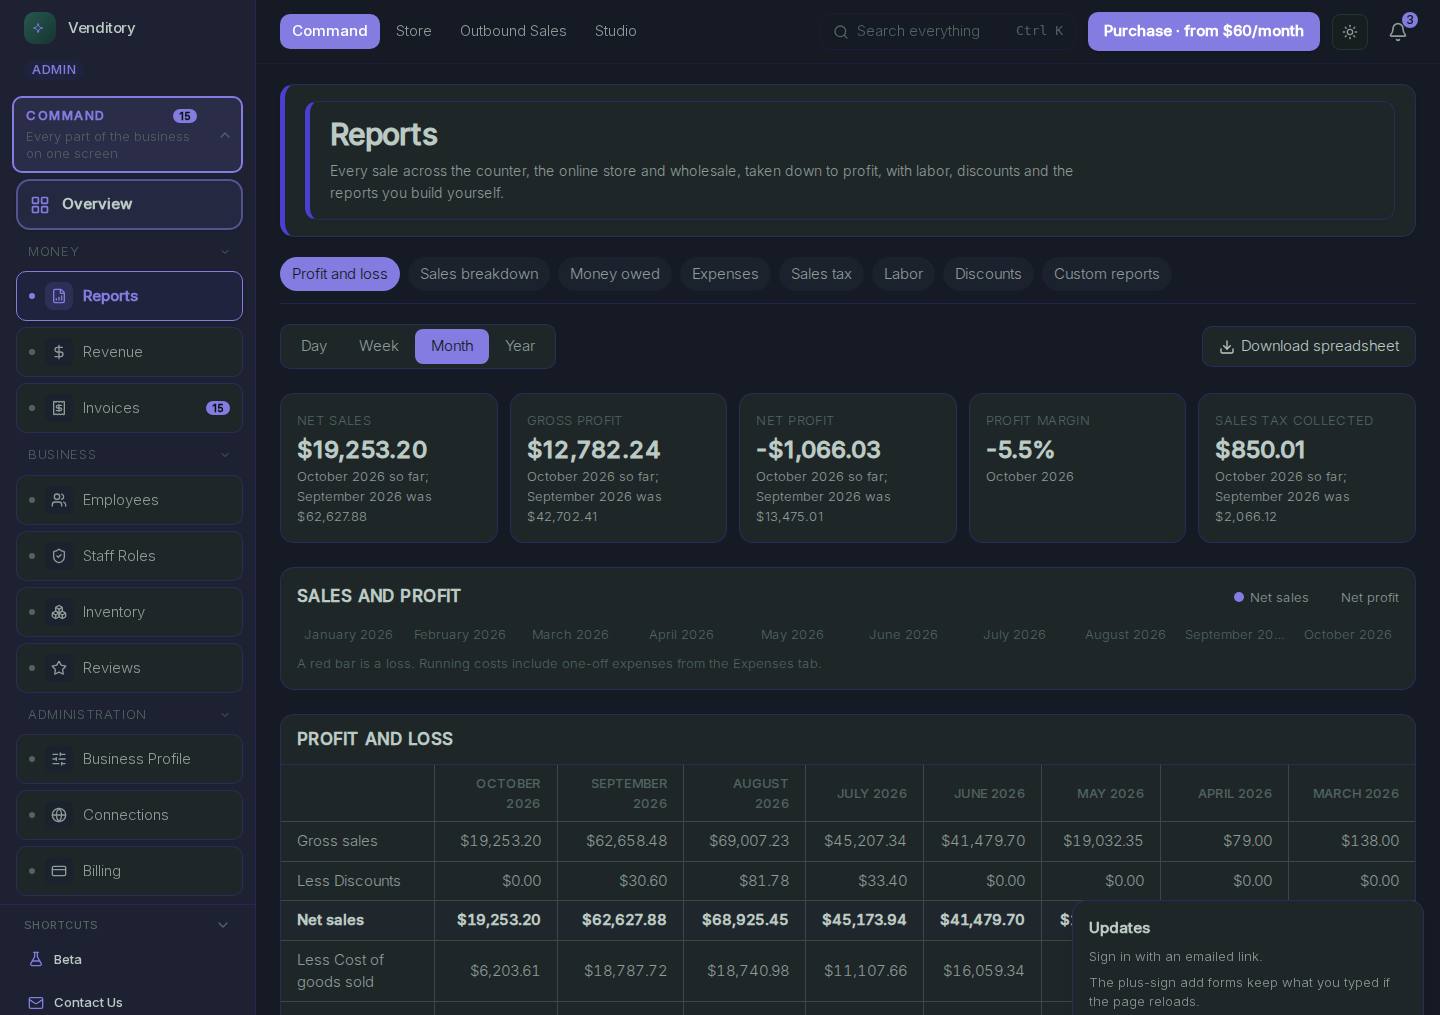Click the Billing card icon

(59, 871)
